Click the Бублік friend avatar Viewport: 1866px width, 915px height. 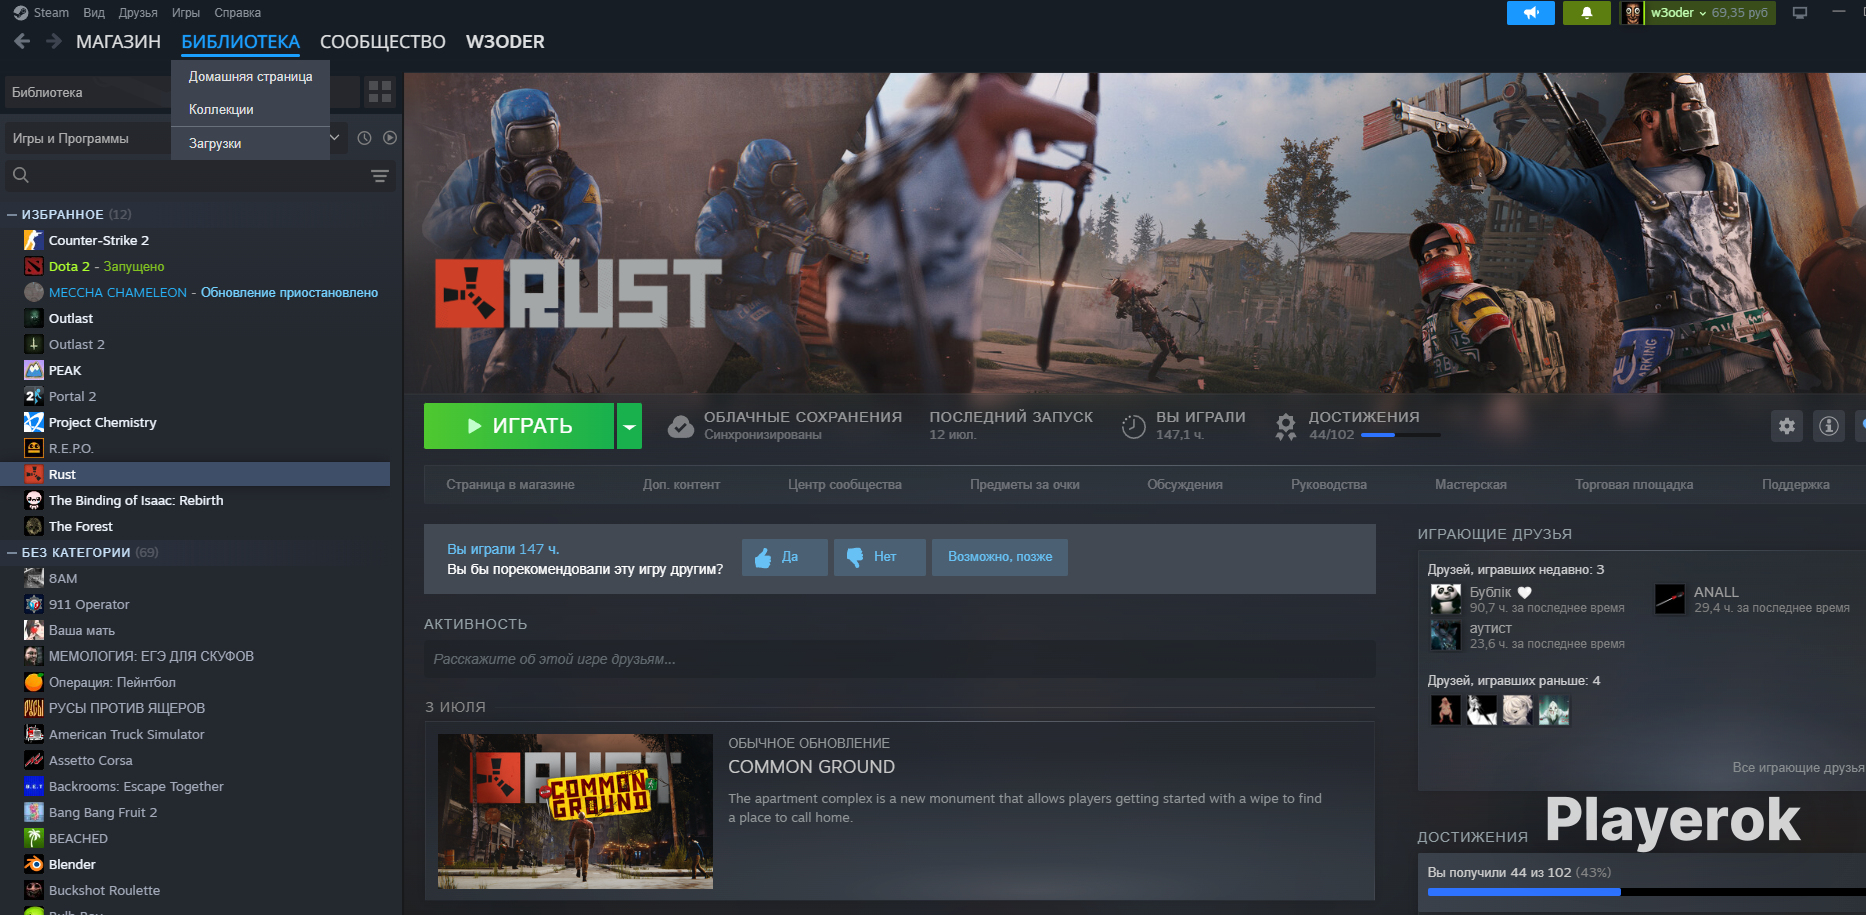[1446, 599]
